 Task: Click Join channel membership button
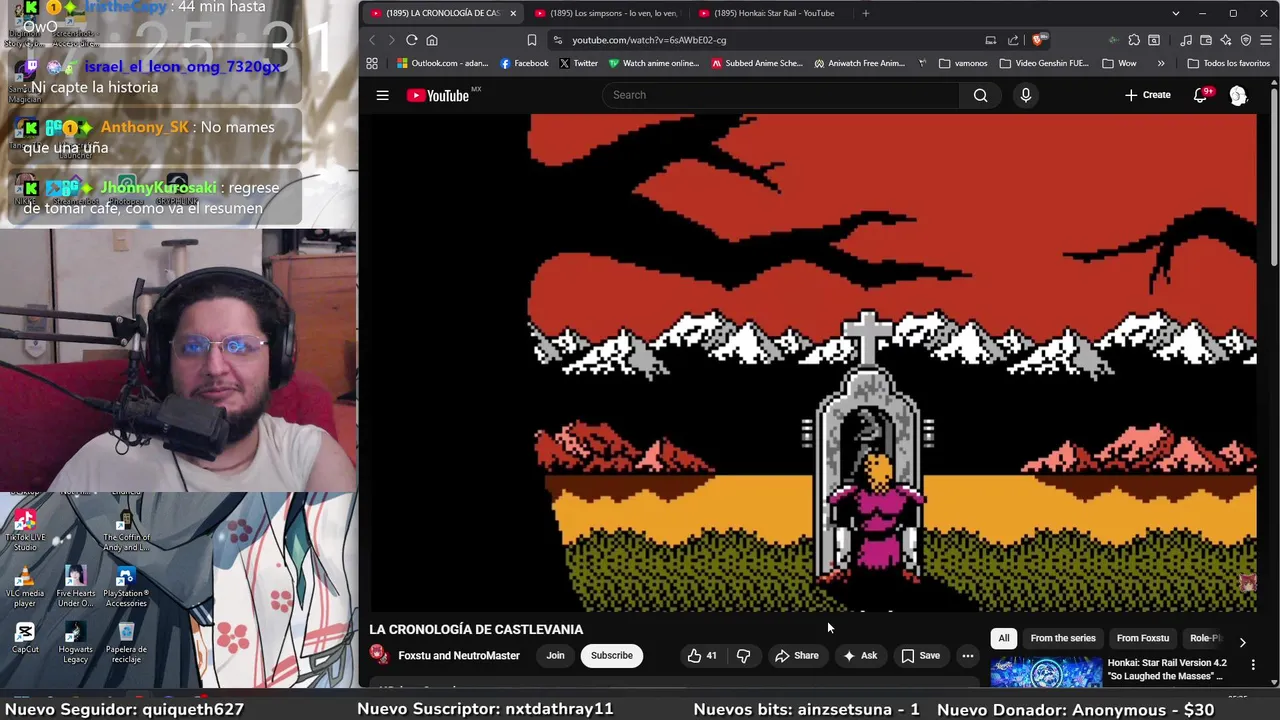click(x=555, y=656)
